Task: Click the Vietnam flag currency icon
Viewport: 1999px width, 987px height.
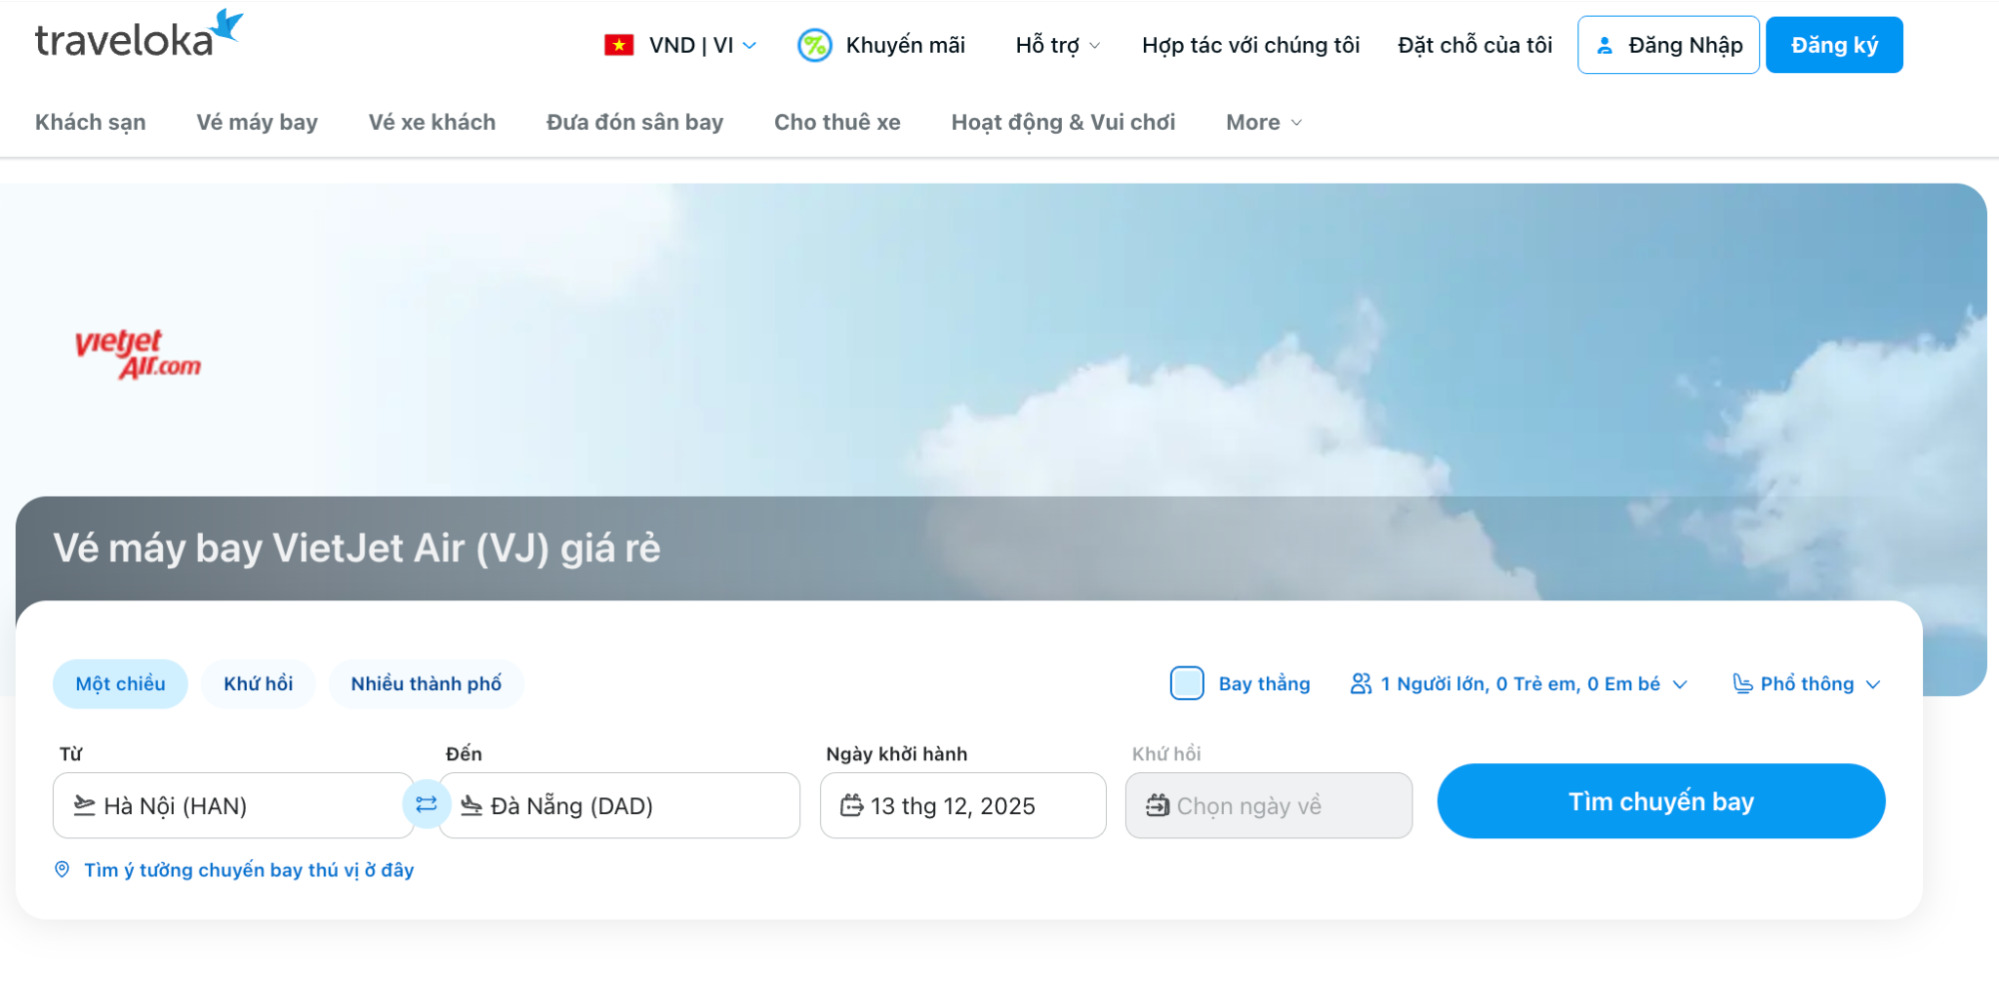Action: 620,44
